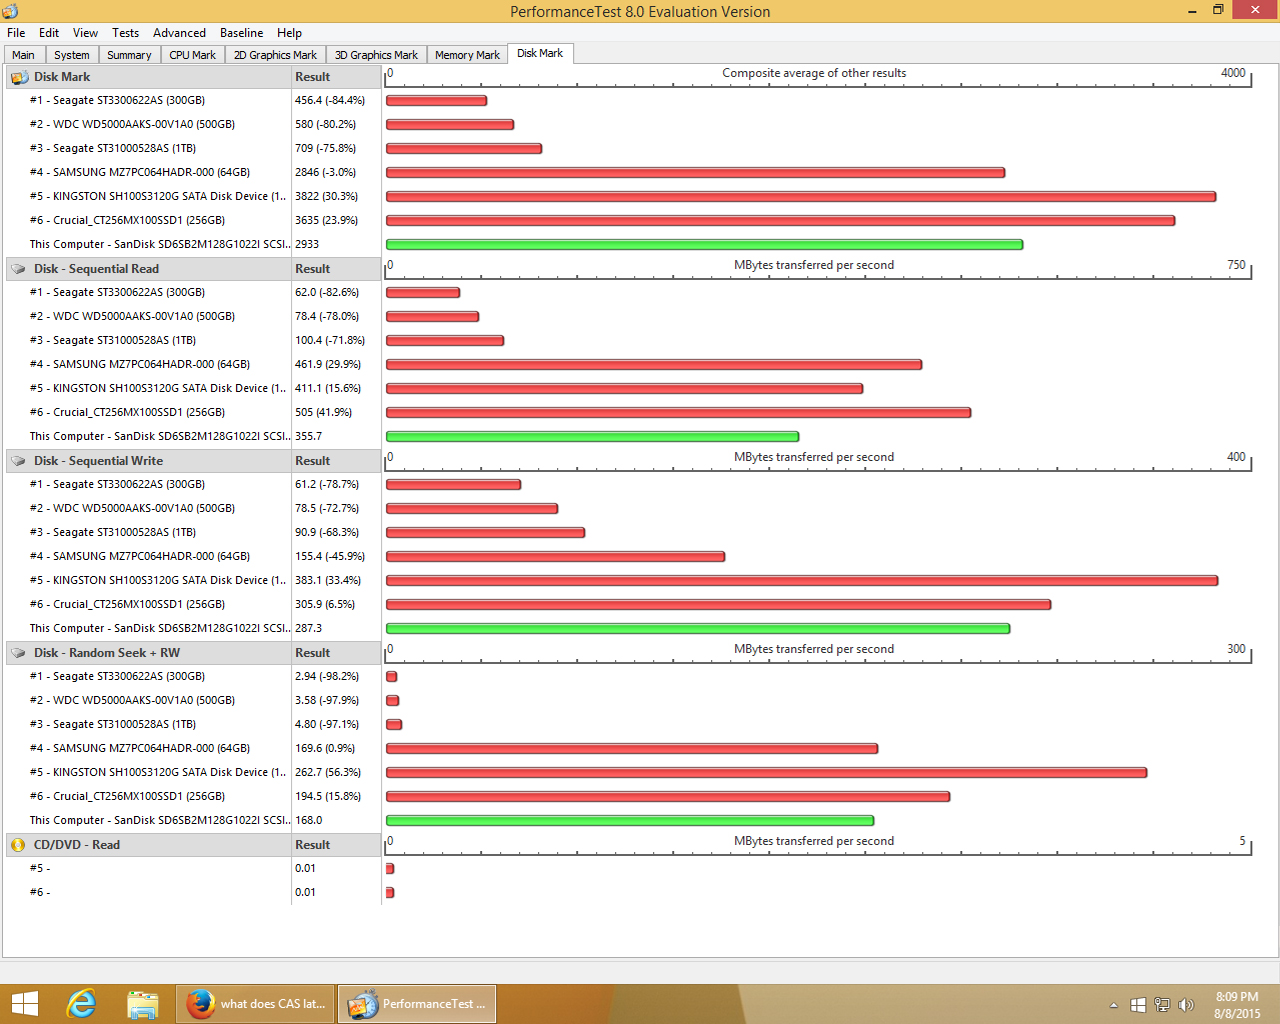Open the Help menu
This screenshot has height=1024, width=1280.
[290, 33]
